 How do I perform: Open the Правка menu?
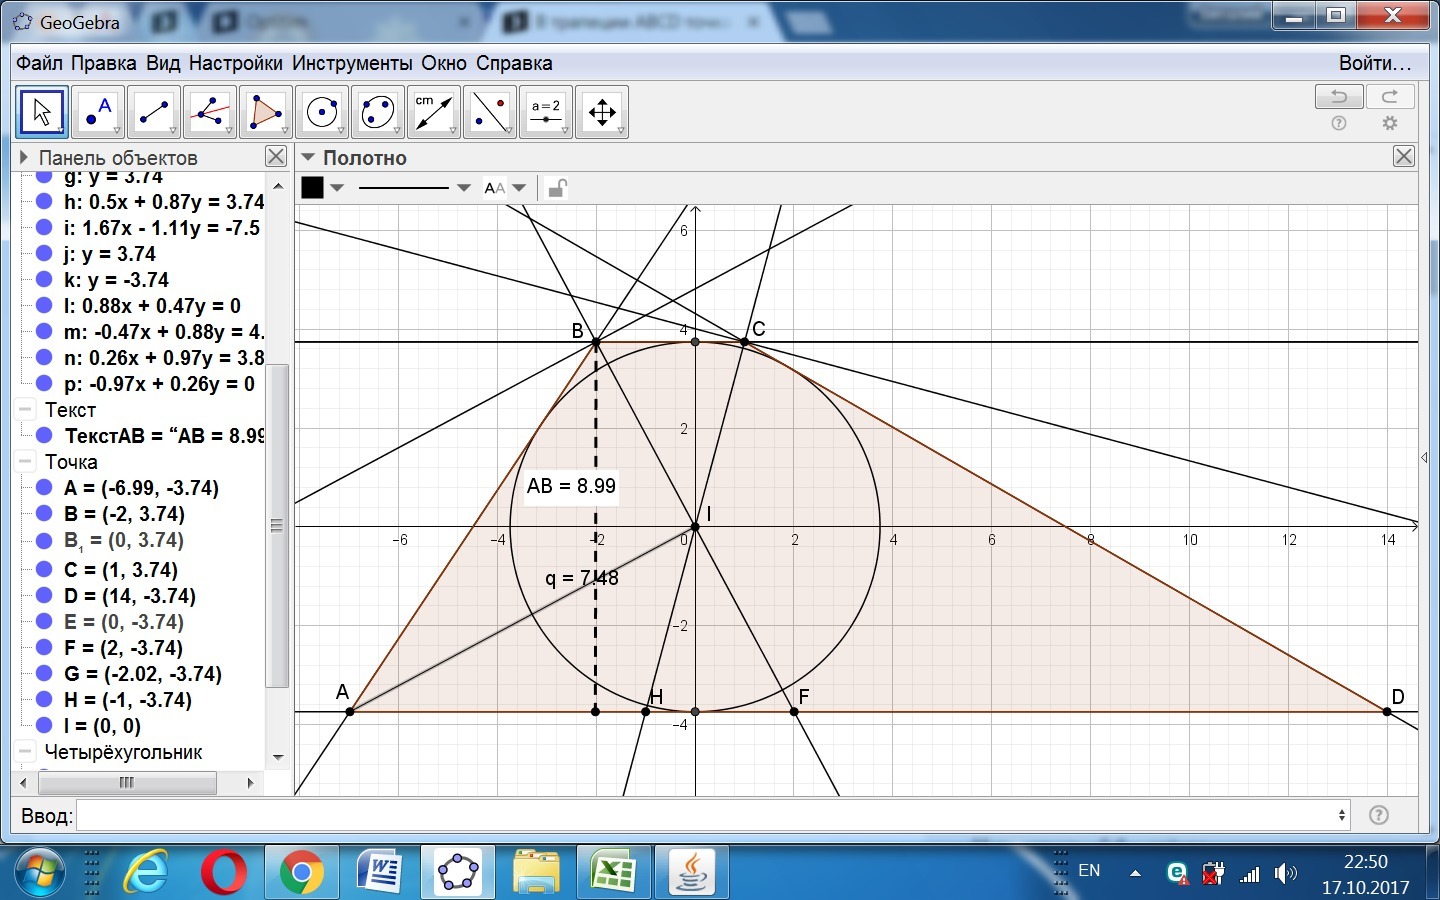(x=104, y=63)
